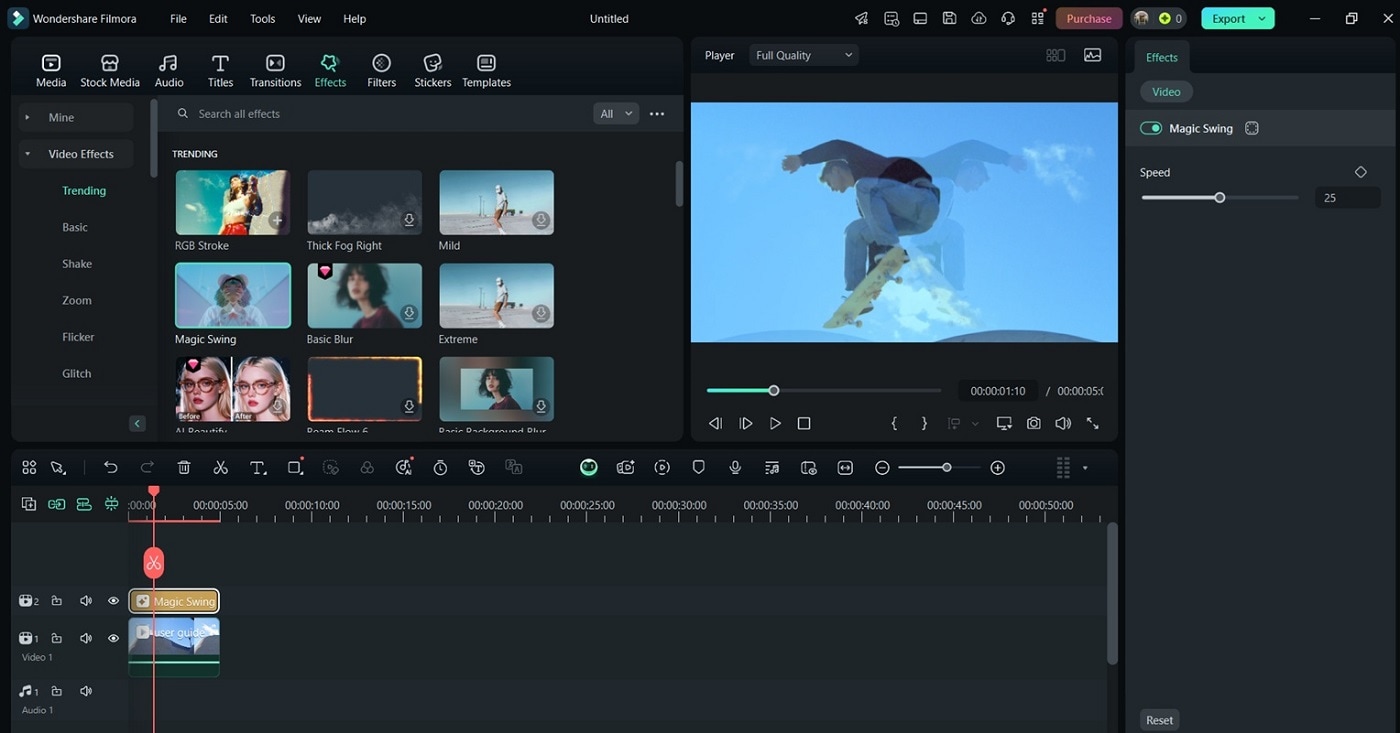Select the Basic Blur effect thumbnail
The width and height of the screenshot is (1400, 733).
364,296
